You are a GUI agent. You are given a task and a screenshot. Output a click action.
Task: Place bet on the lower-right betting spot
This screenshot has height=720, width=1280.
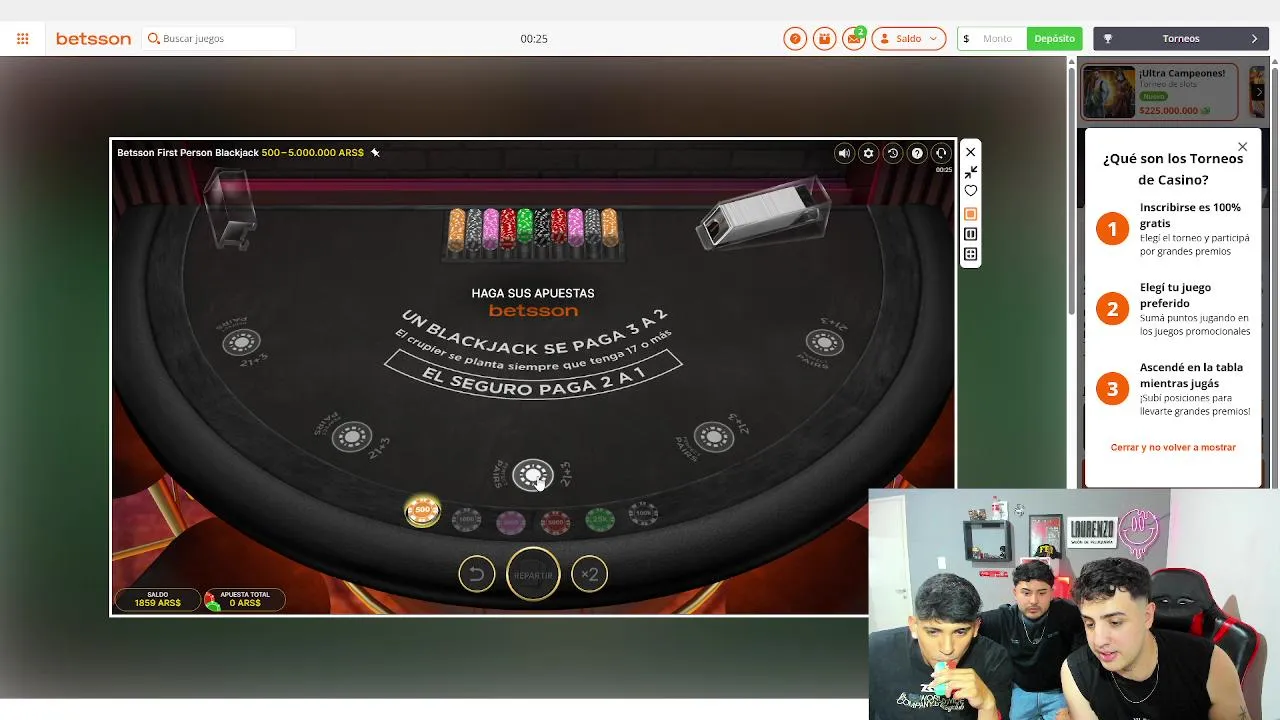[x=714, y=437]
